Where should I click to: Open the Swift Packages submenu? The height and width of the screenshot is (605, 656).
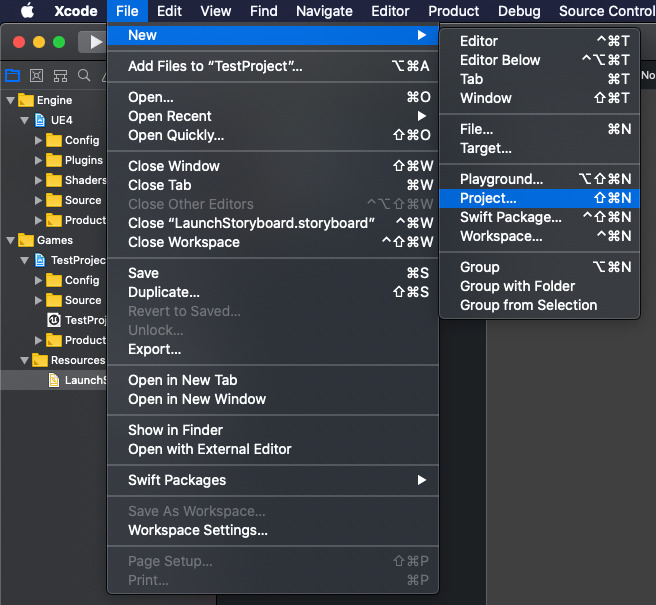tap(273, 480)
